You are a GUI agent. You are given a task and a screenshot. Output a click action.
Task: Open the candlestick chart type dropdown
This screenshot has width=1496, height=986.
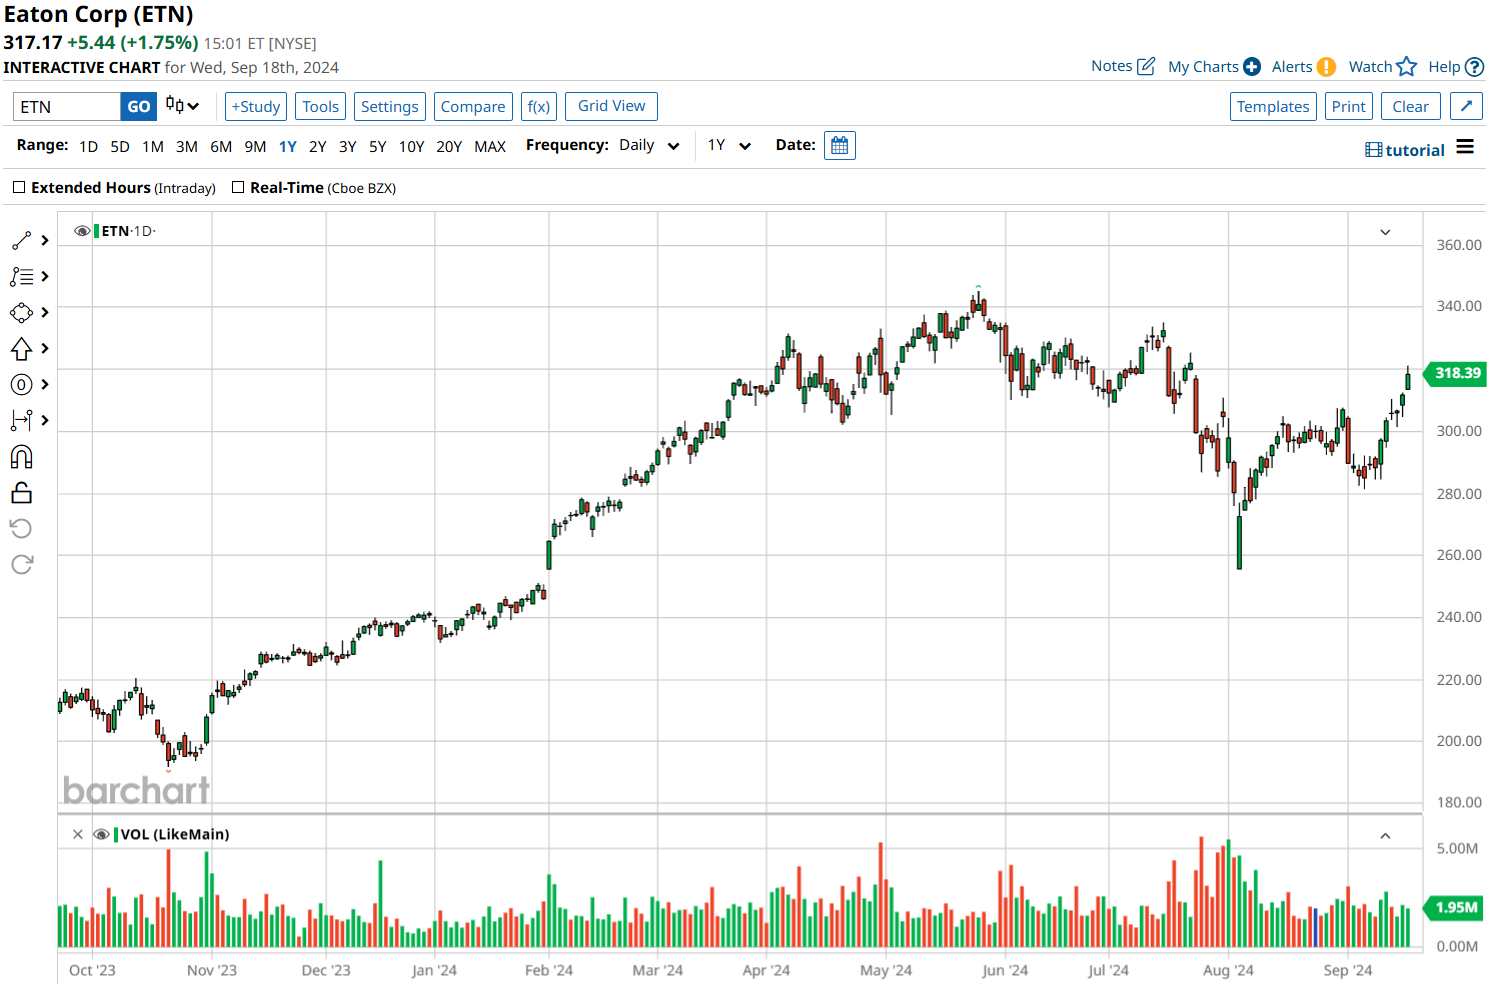(x=182, y=106)
